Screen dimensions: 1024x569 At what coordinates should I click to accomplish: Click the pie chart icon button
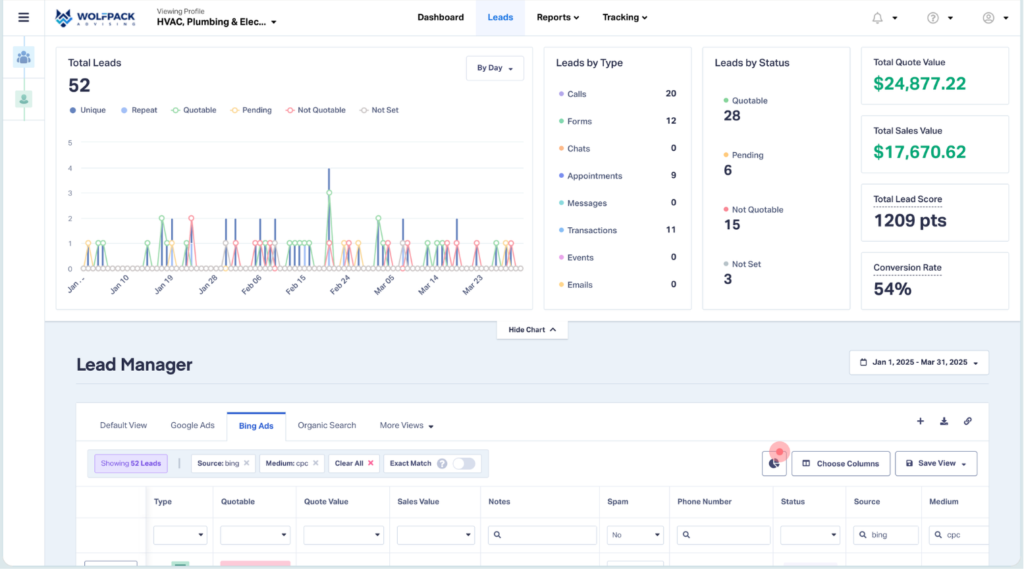point(774,463)
